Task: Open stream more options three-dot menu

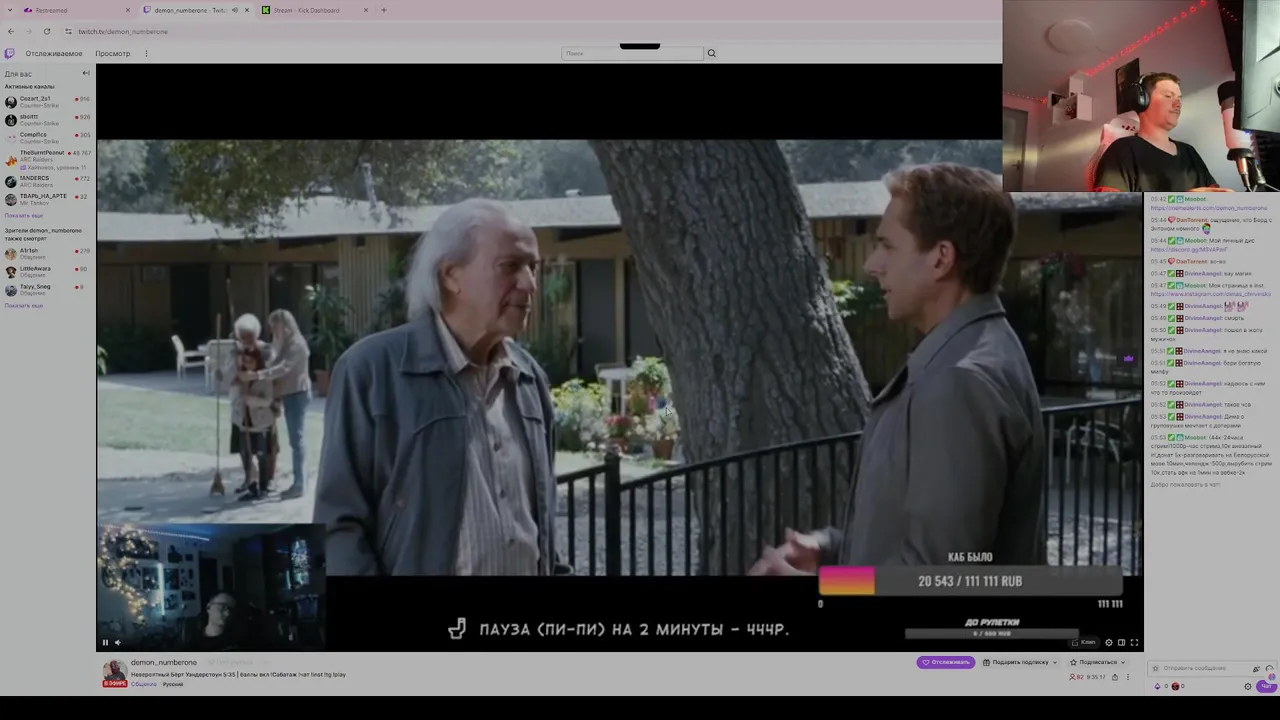Action: 1127,677
